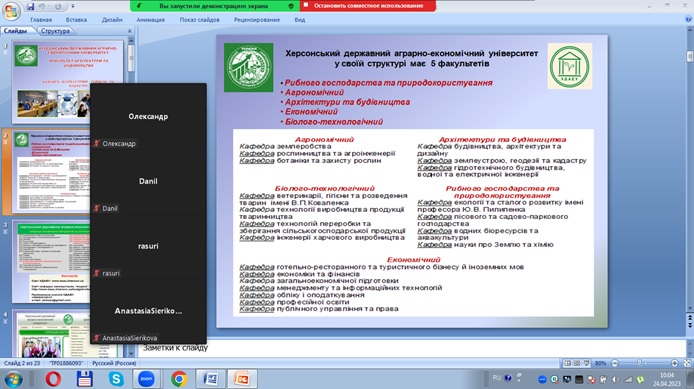Click the Office button
694x389 pixels.
coord(11,11)
